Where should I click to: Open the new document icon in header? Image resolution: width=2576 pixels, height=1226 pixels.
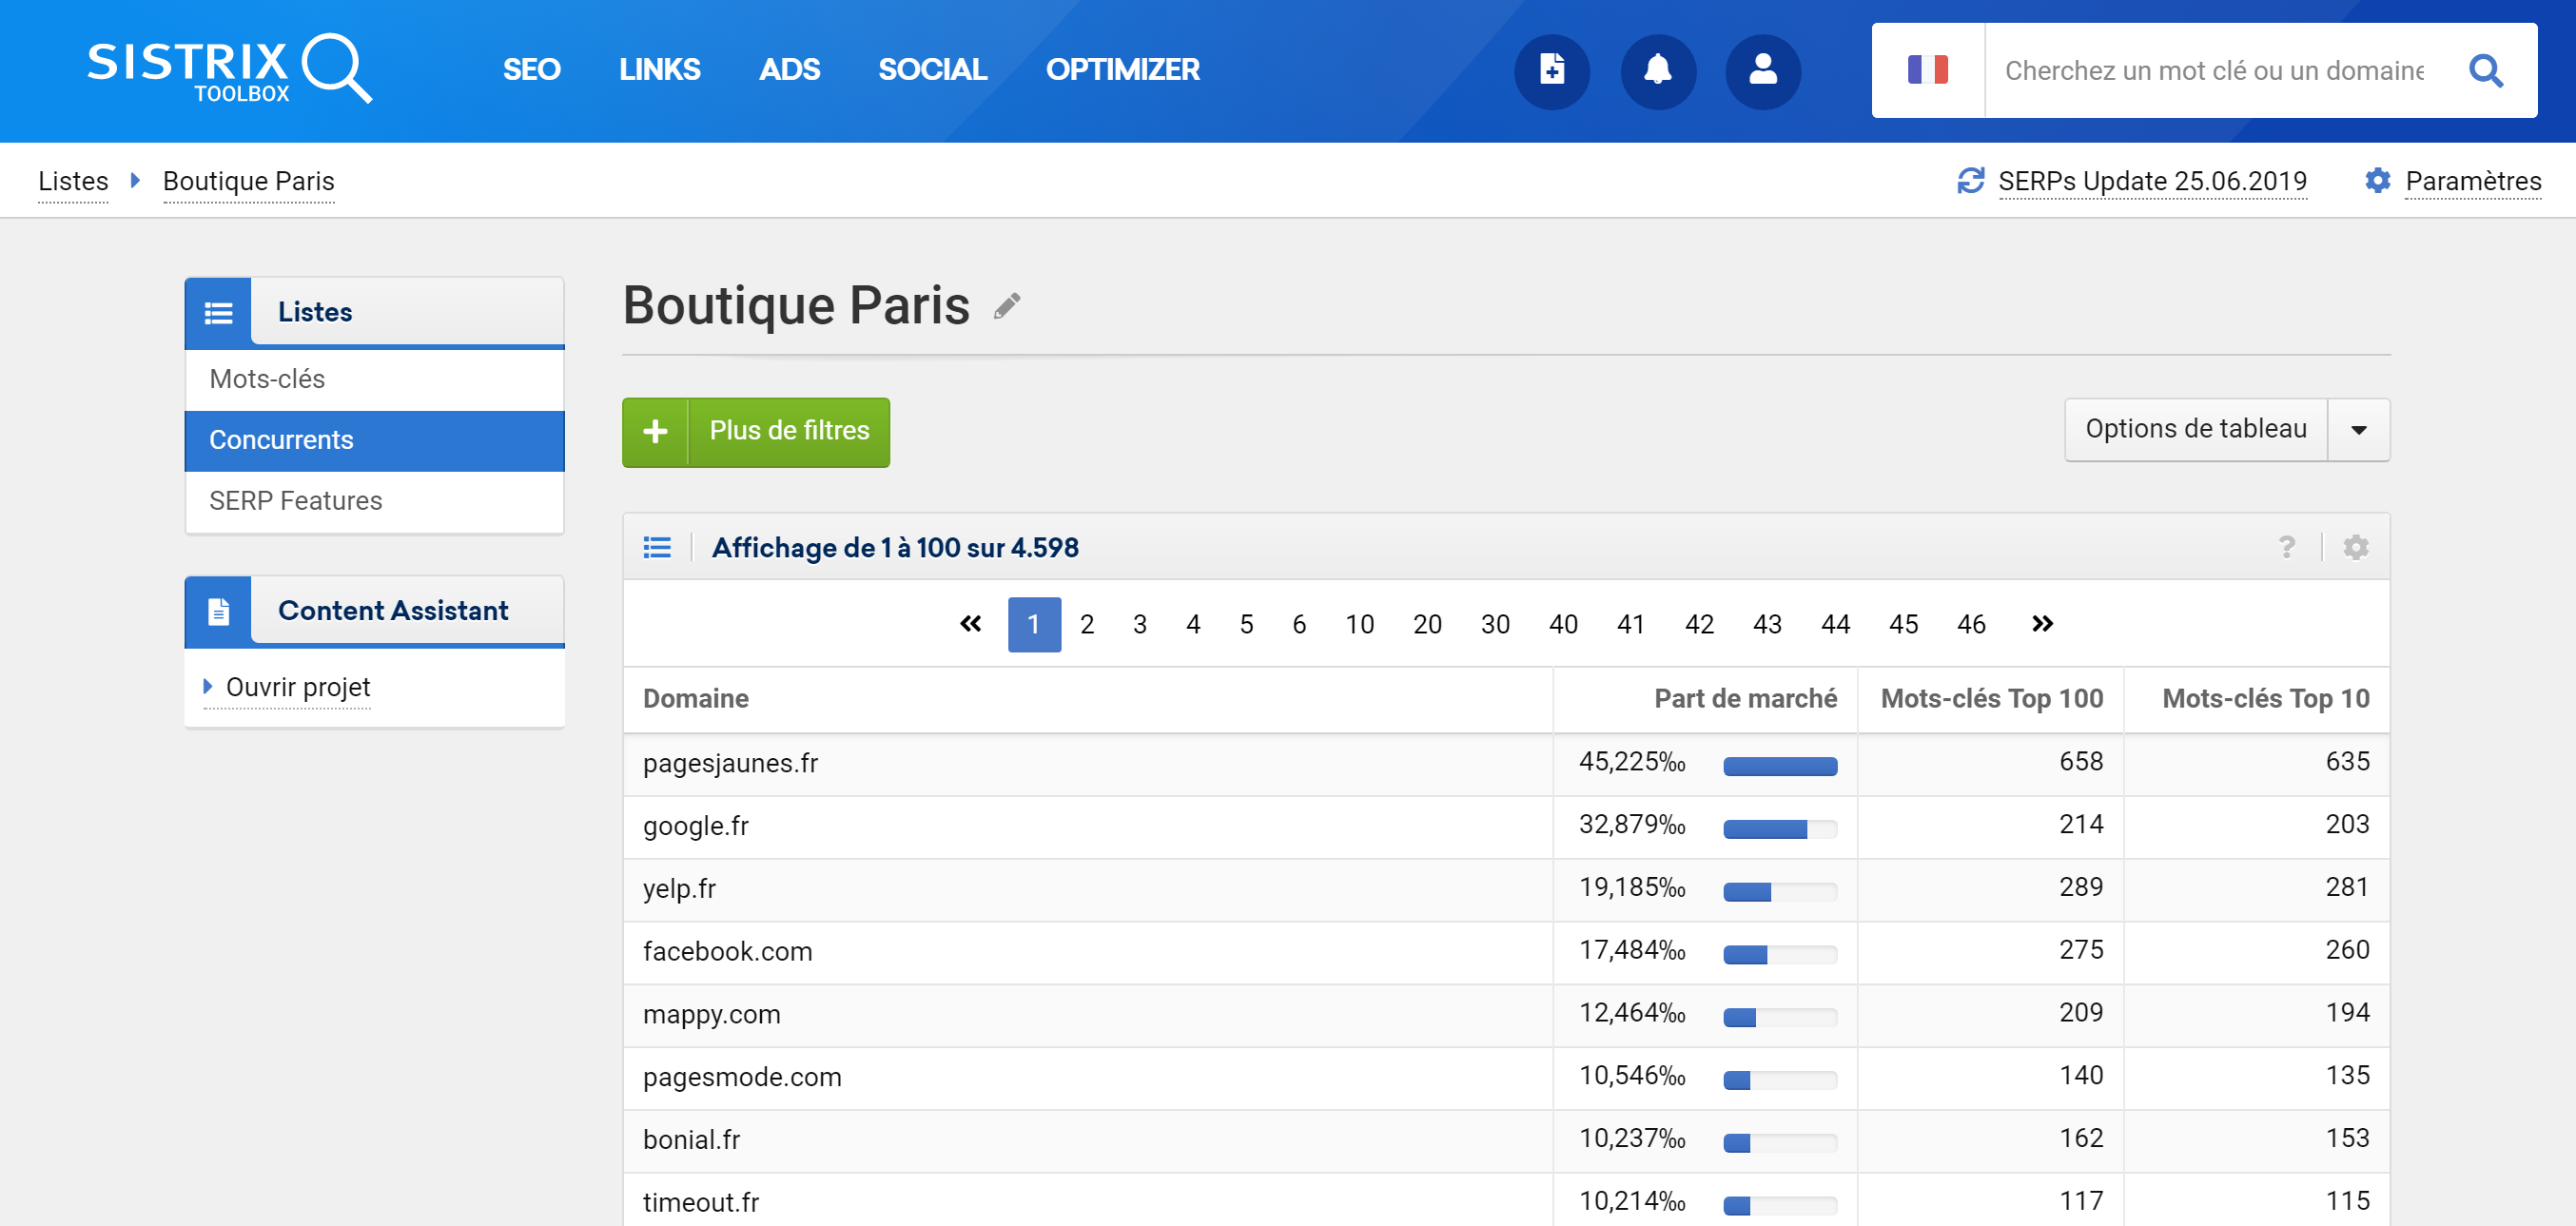(1552, 71)
